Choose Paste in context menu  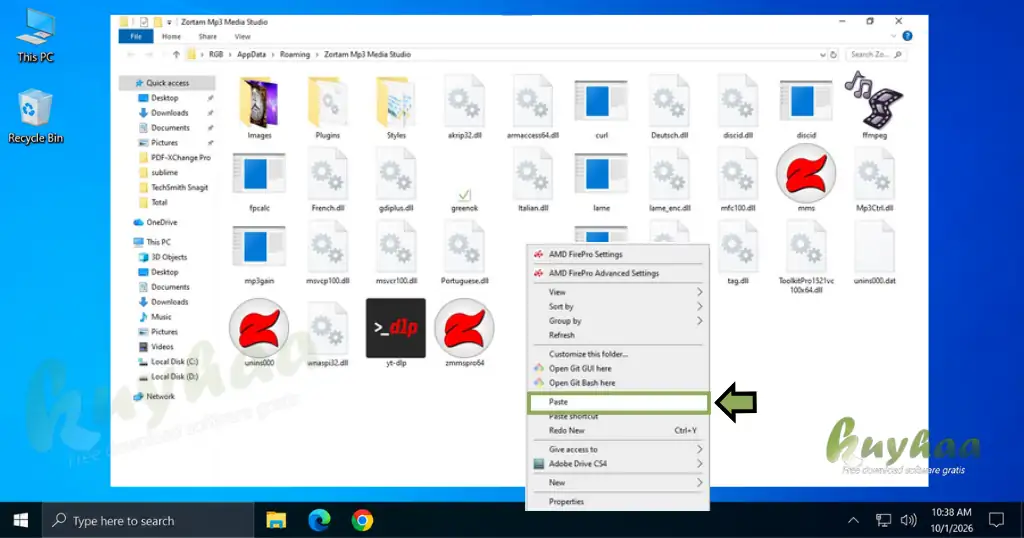618,402
